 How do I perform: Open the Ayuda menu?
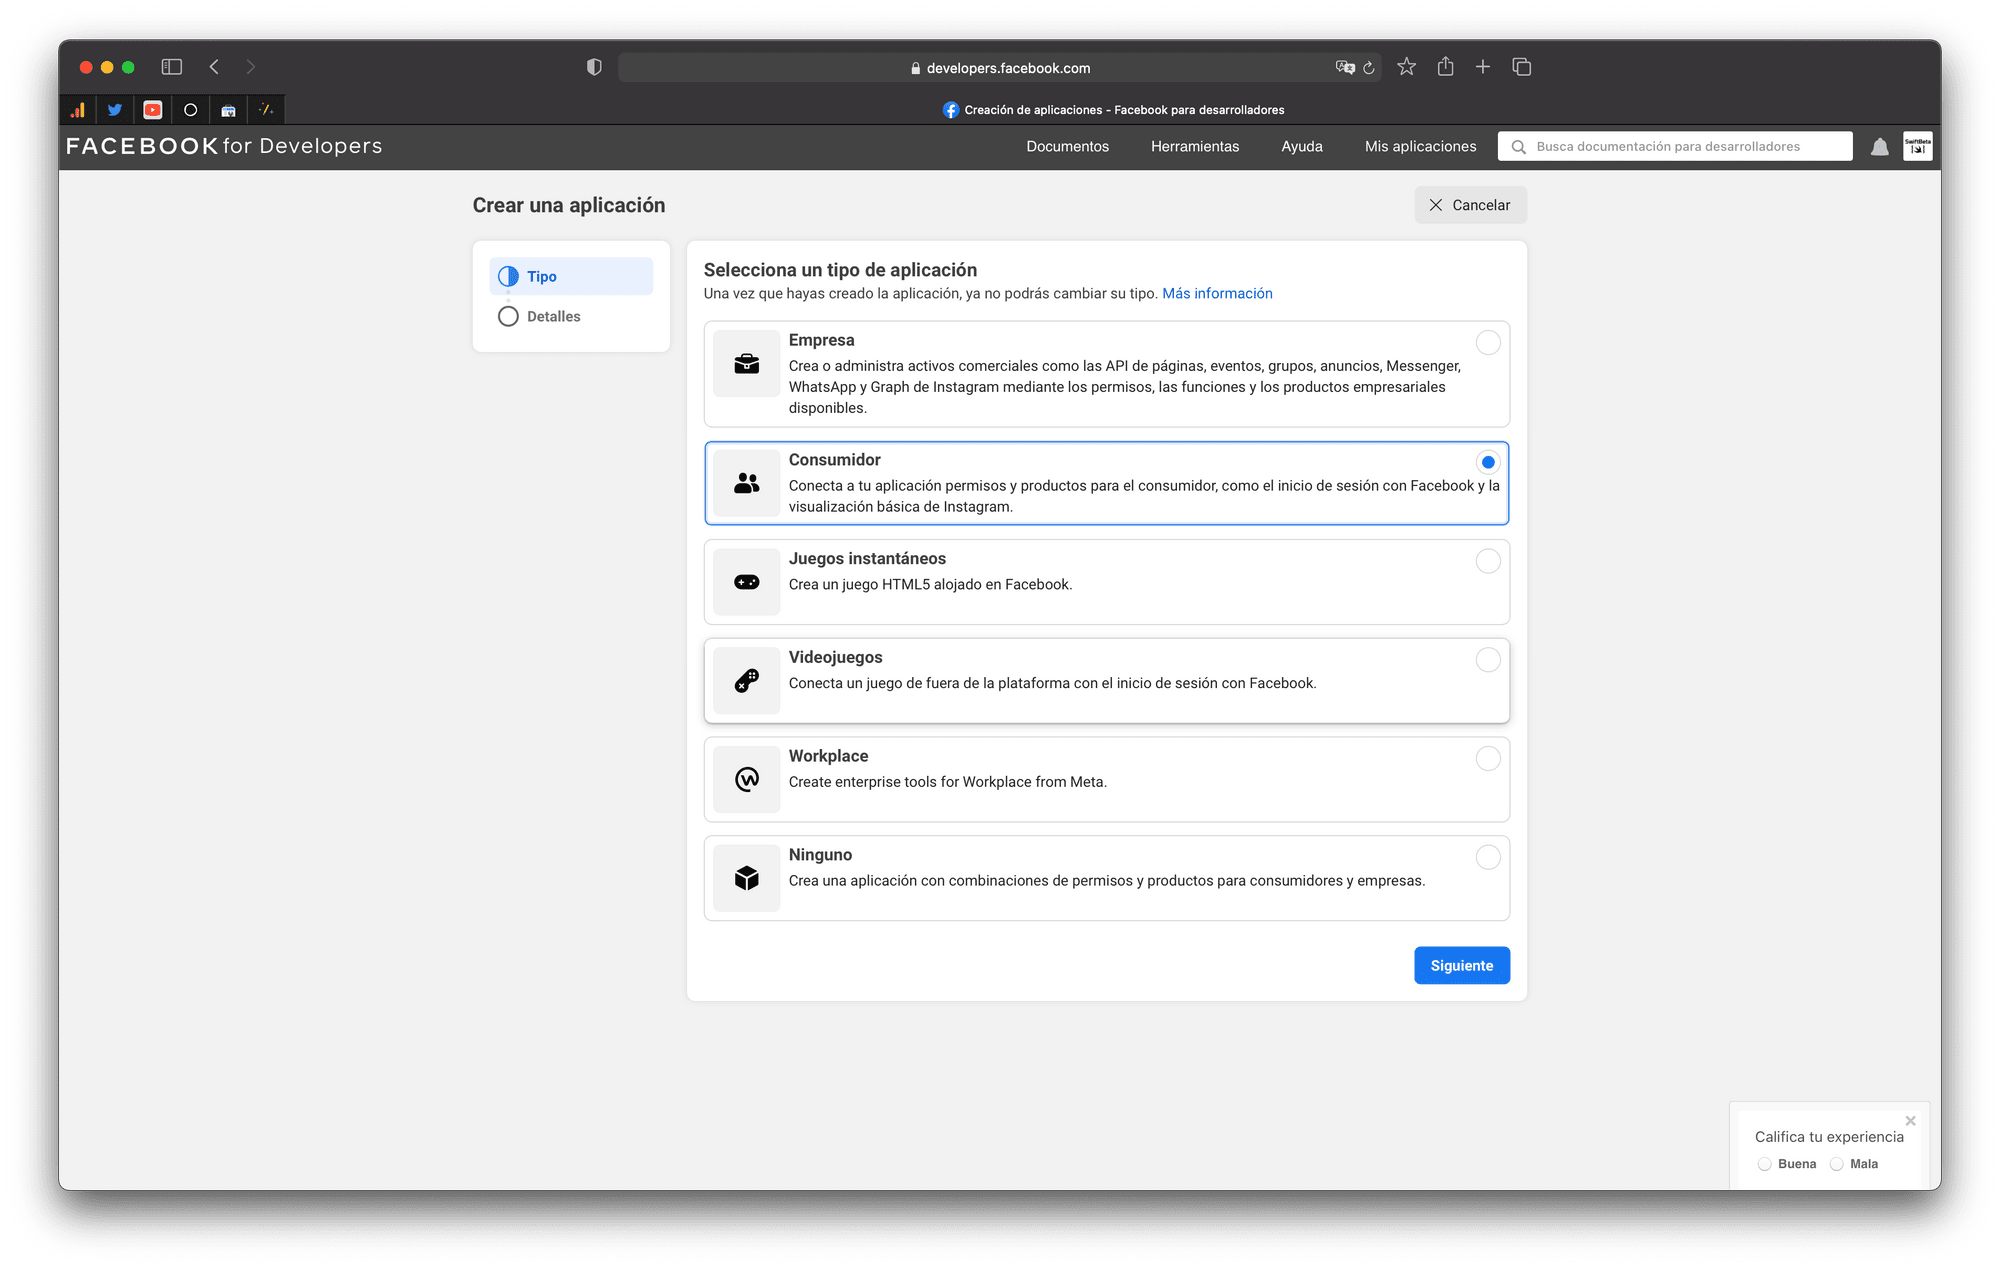point(1302,147)
